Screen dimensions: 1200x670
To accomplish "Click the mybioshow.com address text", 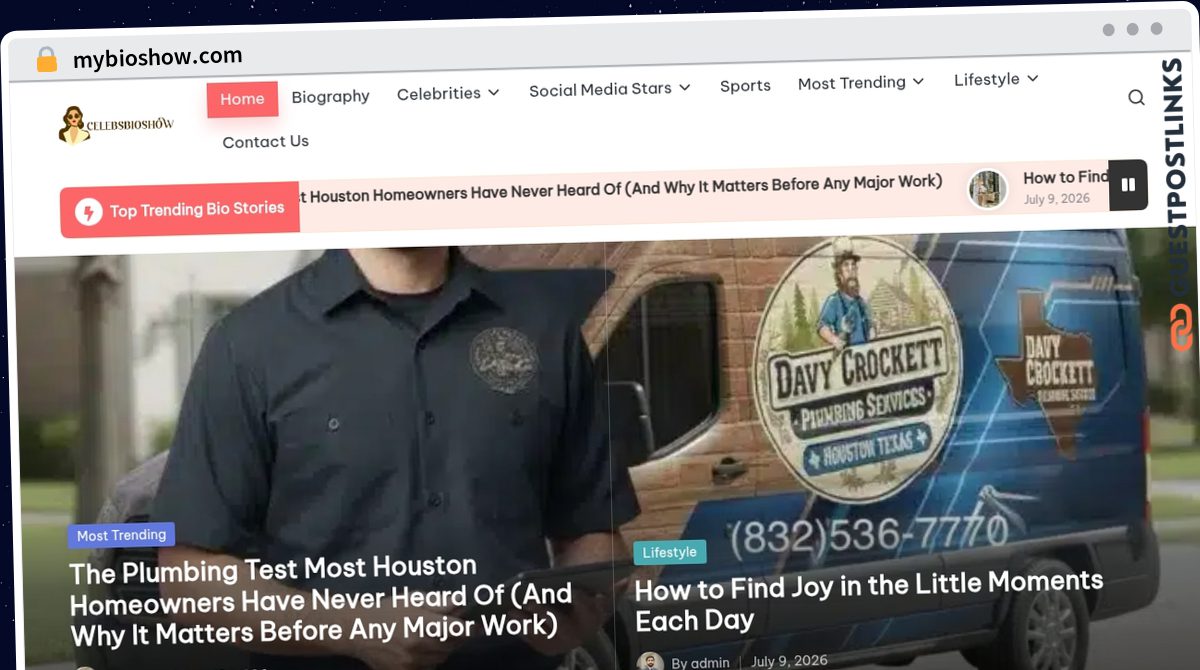I will pyautogui.click(x=157, y=58).
